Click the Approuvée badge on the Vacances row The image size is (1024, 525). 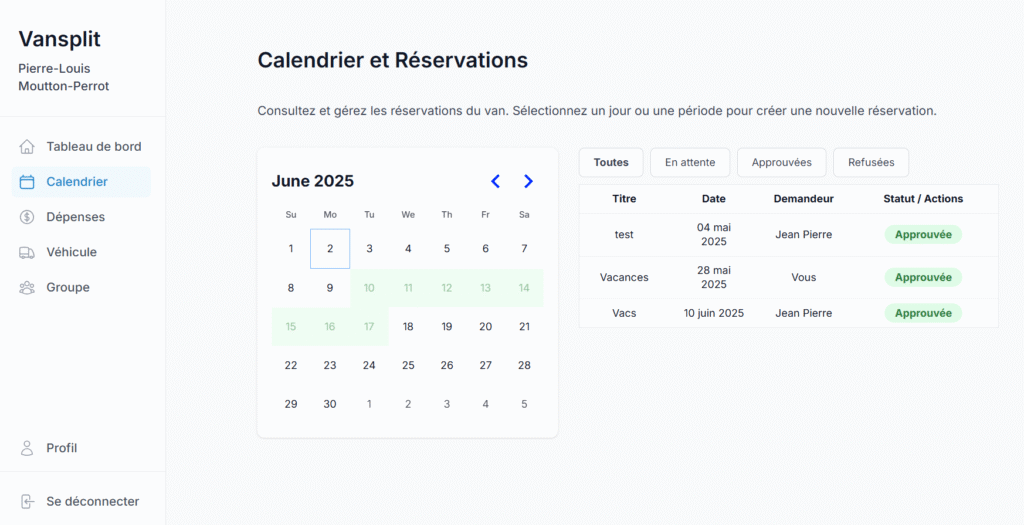coord(922,277)
